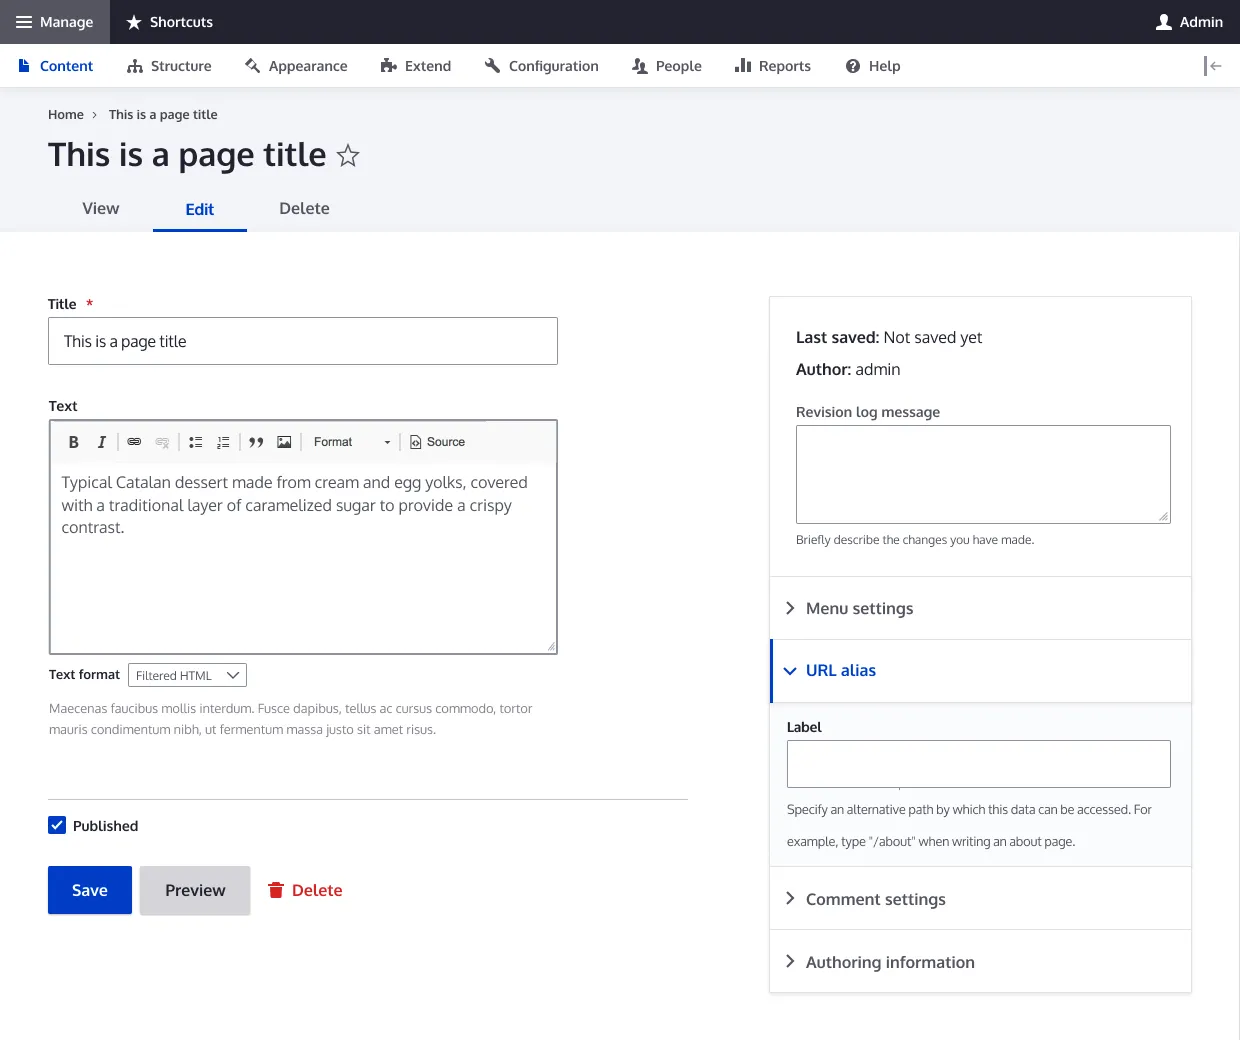Follow the Home breadcrumb link

click(66, 115)
